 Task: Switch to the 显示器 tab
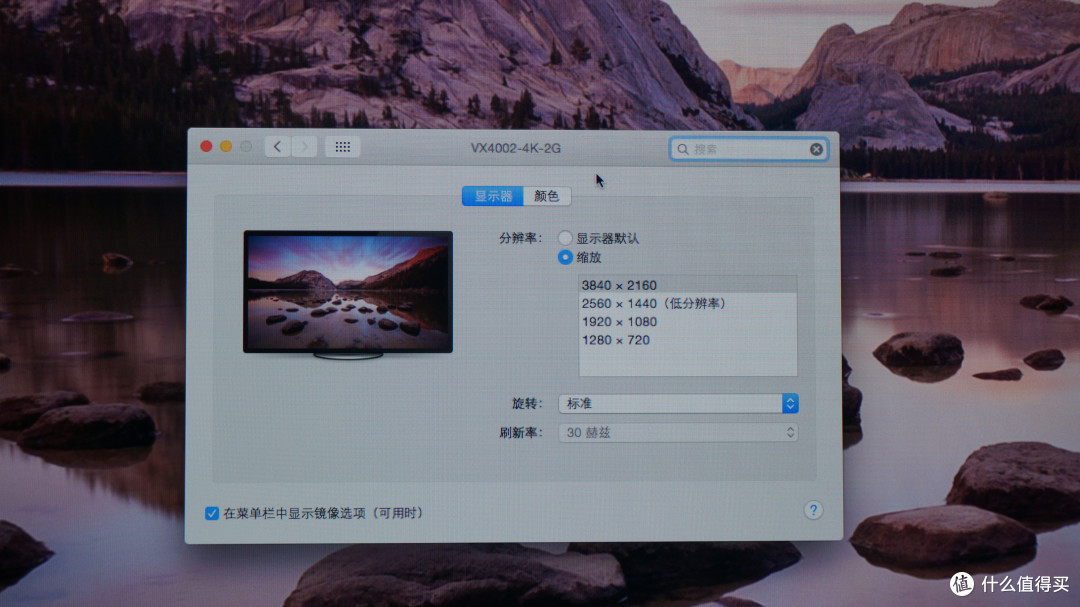[x=492, y=196]
